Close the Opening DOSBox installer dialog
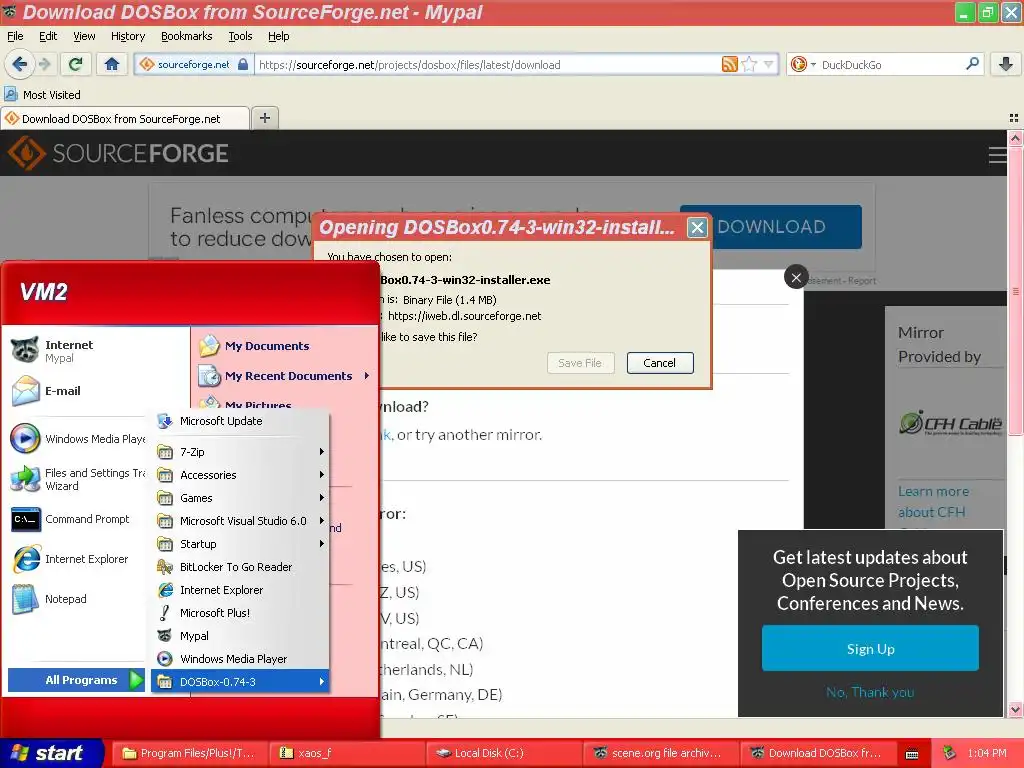1024x768 pixels. tap(697, 227)
